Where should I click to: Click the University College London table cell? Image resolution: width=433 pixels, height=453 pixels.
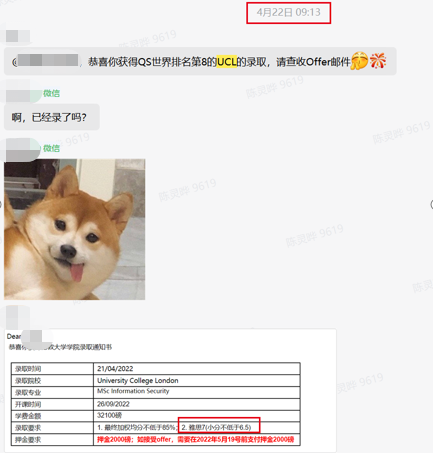pyautogui.click(x=197, y=380)
